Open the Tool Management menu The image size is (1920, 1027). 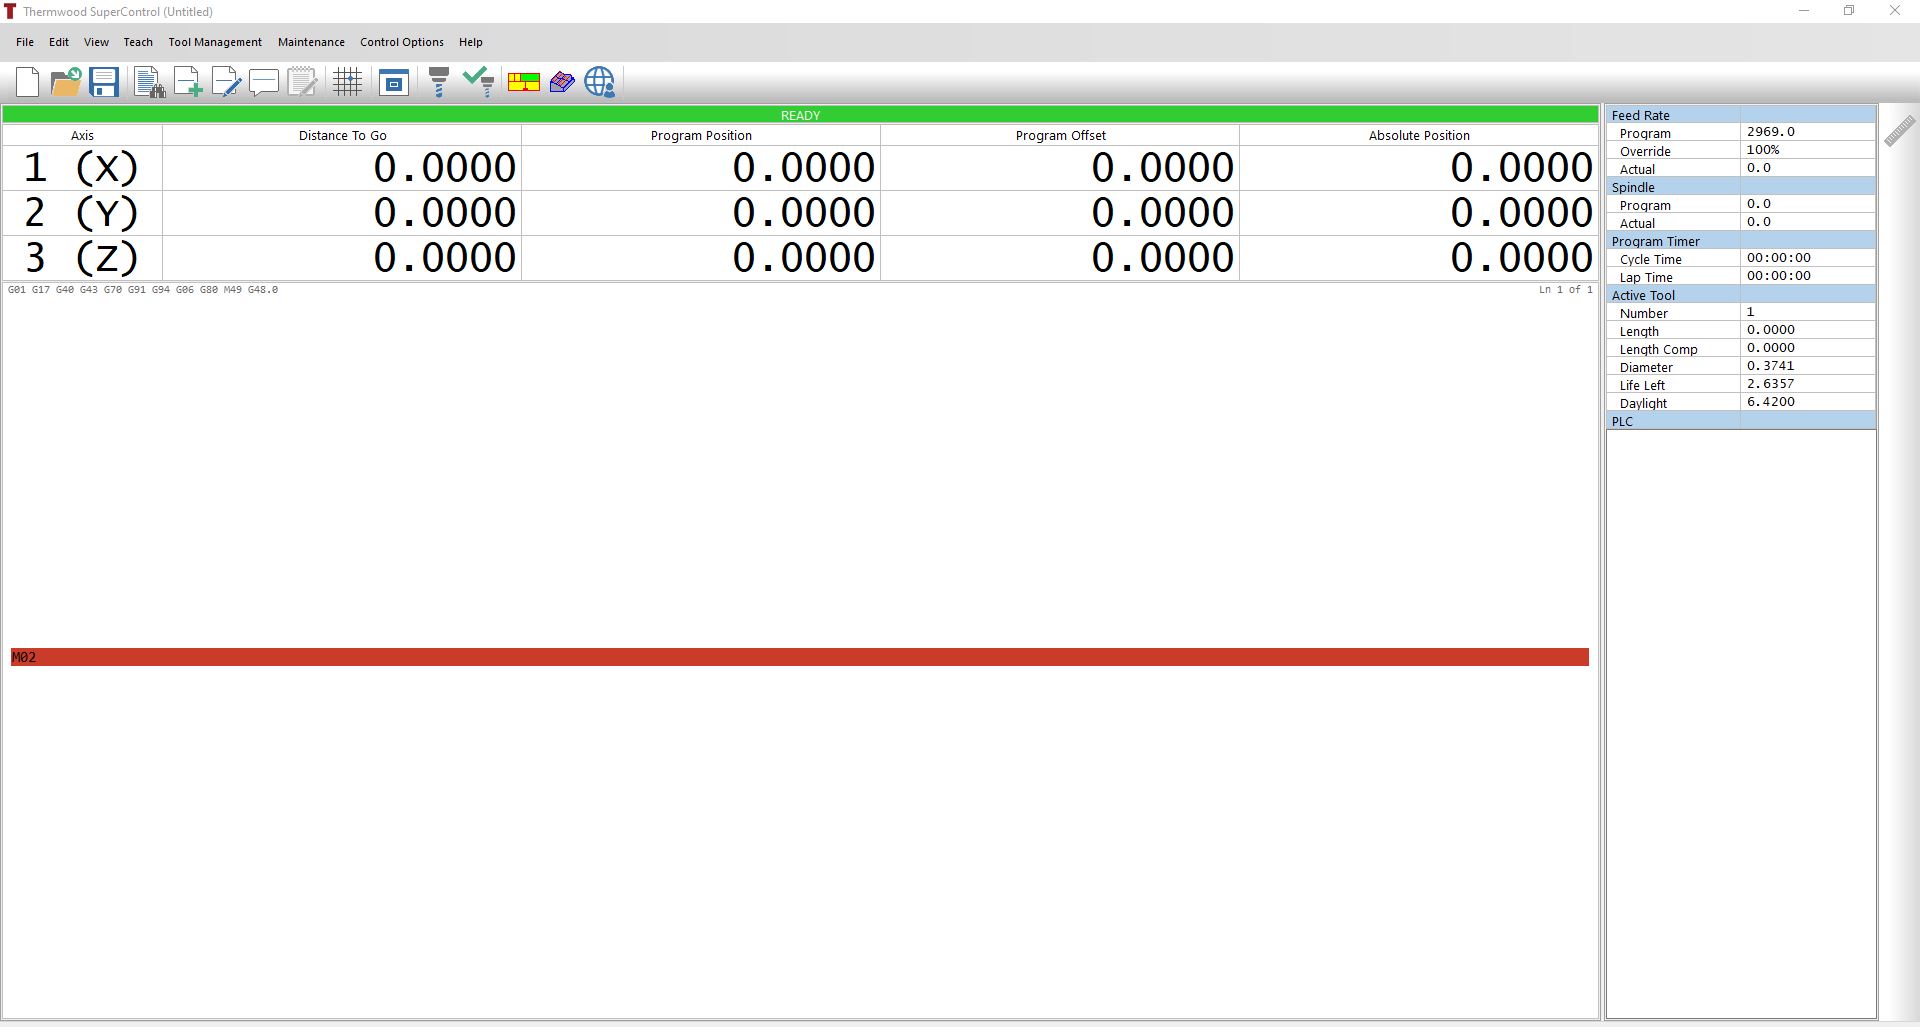pos(215,42)
